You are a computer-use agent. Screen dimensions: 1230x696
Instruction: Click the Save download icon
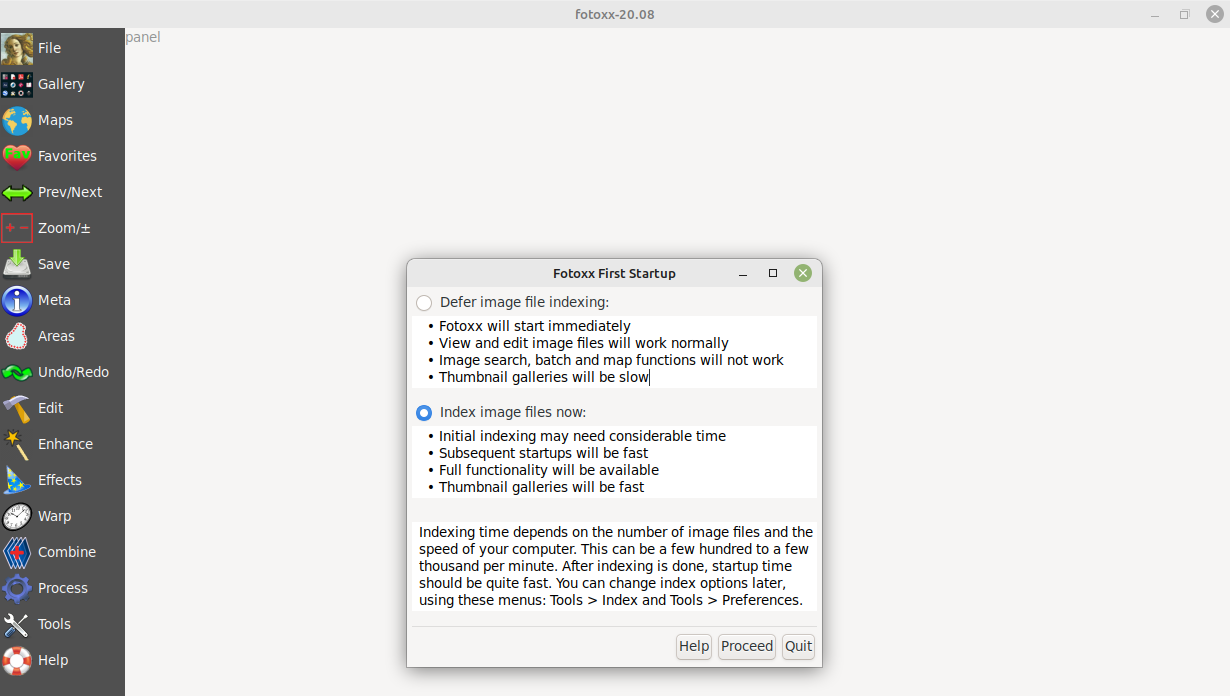(x=17, y=264)
